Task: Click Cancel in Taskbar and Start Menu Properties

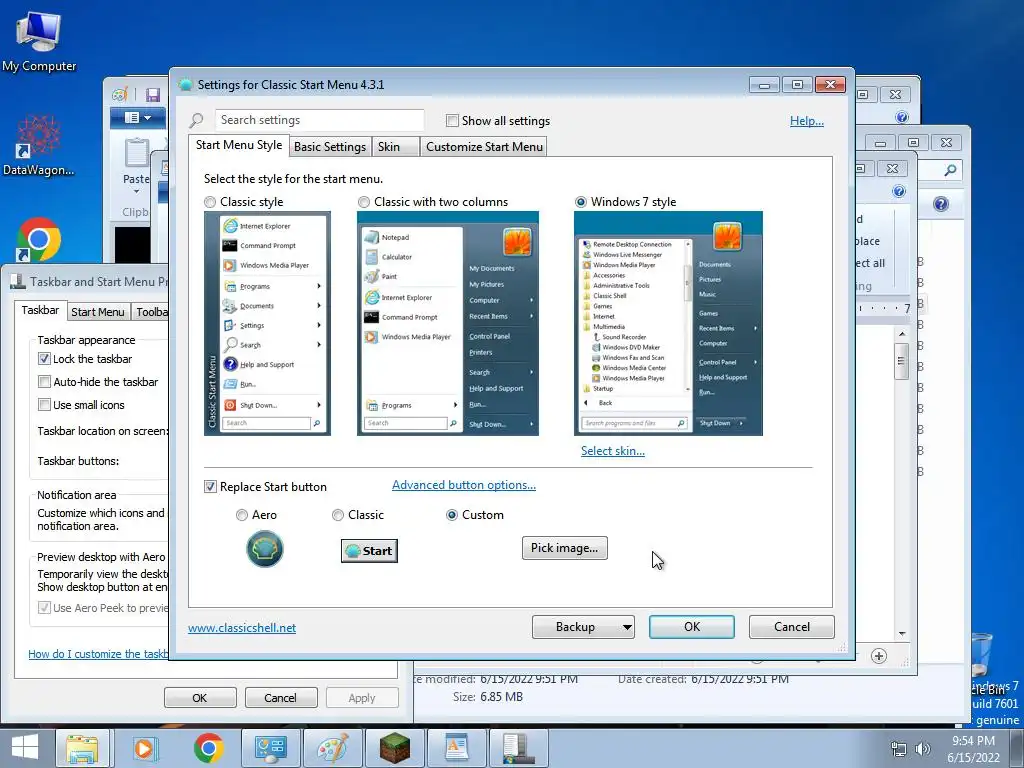Action: tap(281, 697)
